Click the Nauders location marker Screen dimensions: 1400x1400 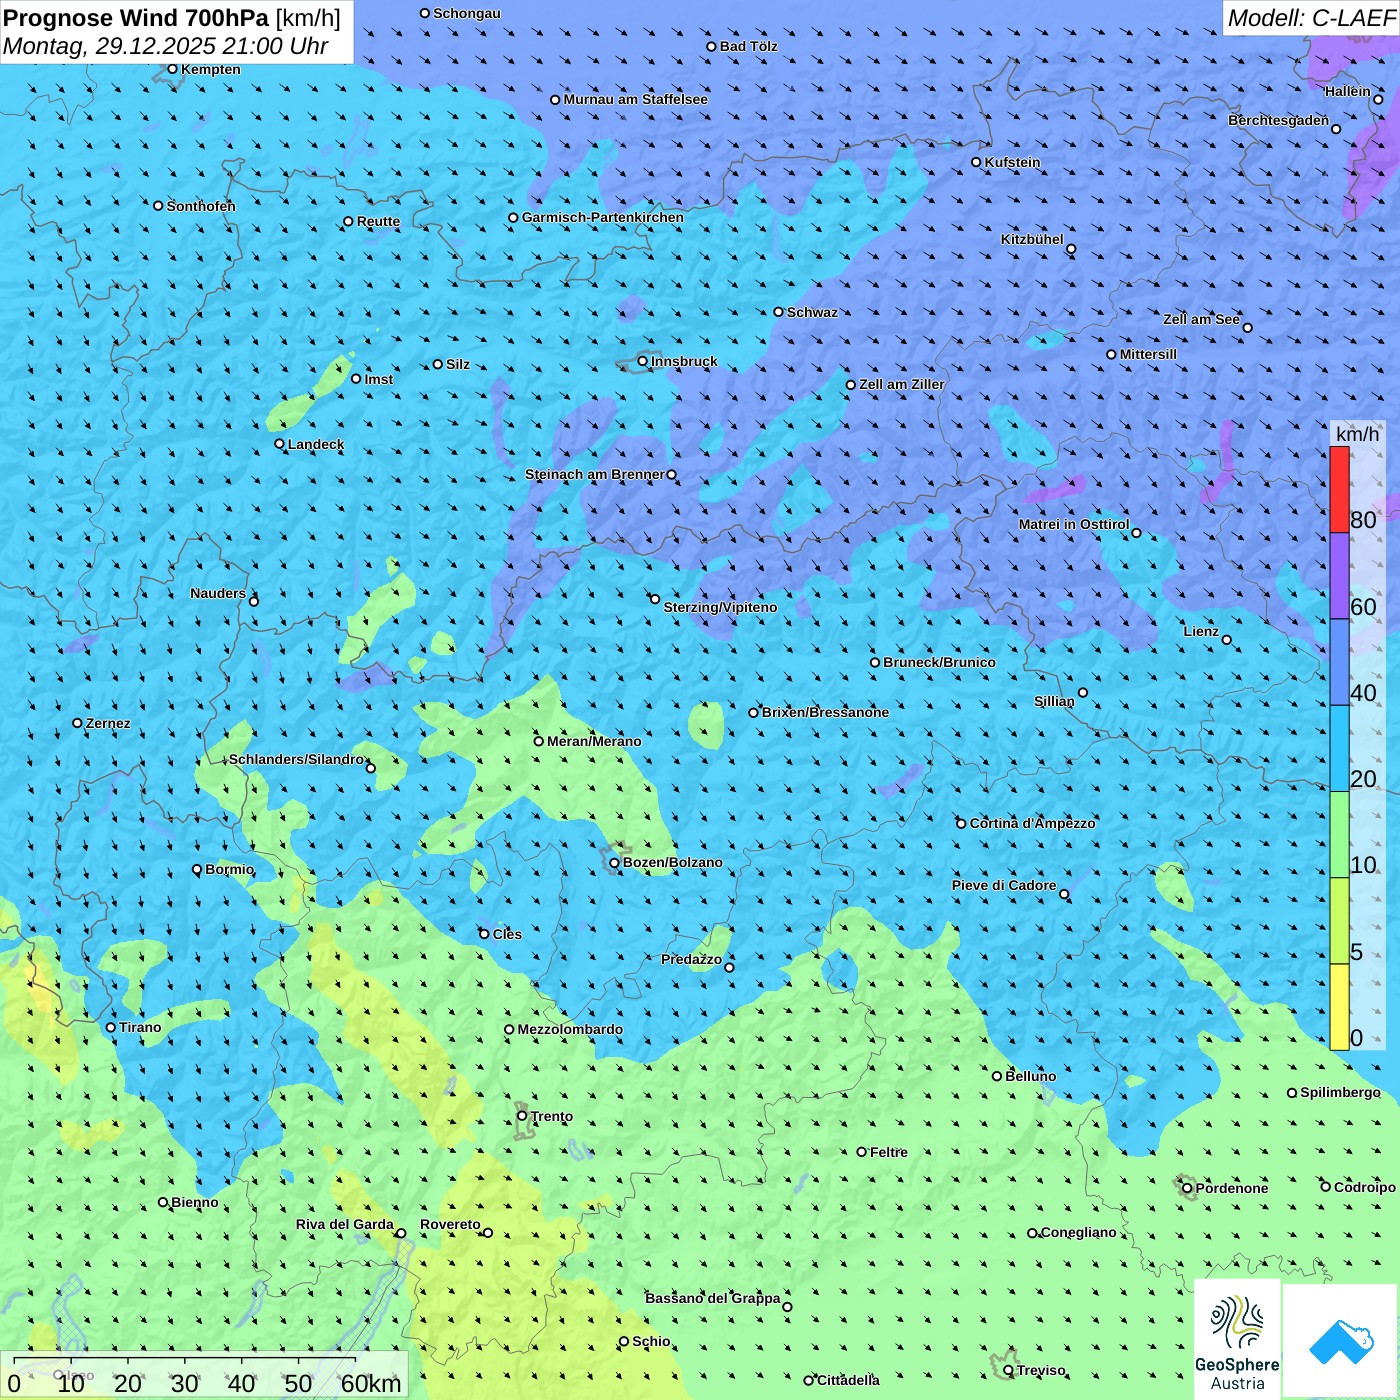(x=254, y=601)
